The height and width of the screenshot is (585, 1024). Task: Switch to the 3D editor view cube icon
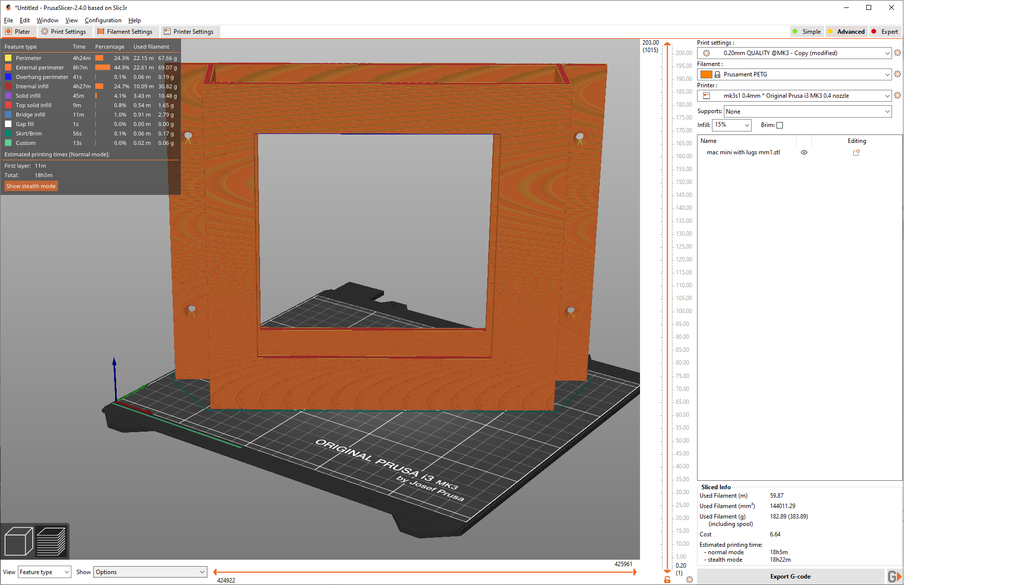click(18, 541)
